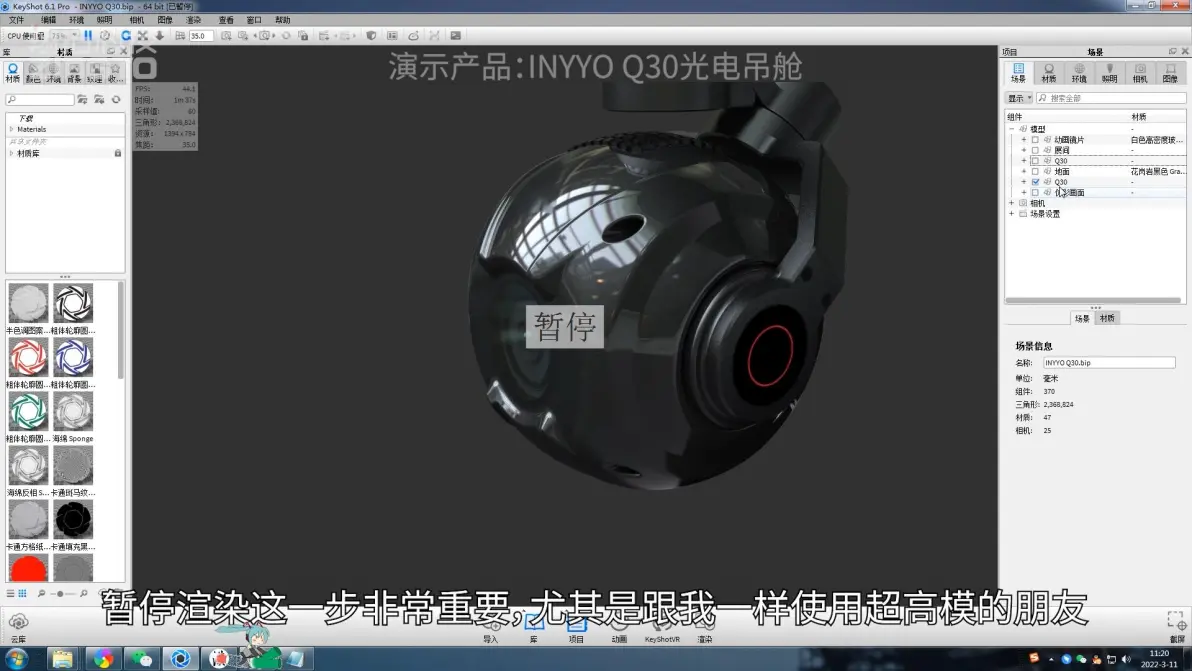The height and width of the screenshot is (671, 1192).
Task: Click the pause render icon in toolbar
Action: pyautogui.click(x=88, y=36)
